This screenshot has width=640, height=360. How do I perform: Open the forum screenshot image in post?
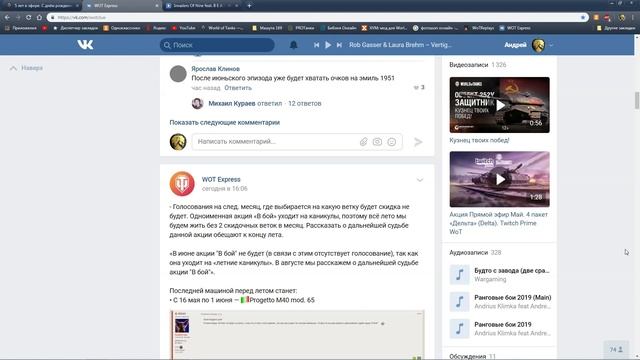click(x=297, y=335)
